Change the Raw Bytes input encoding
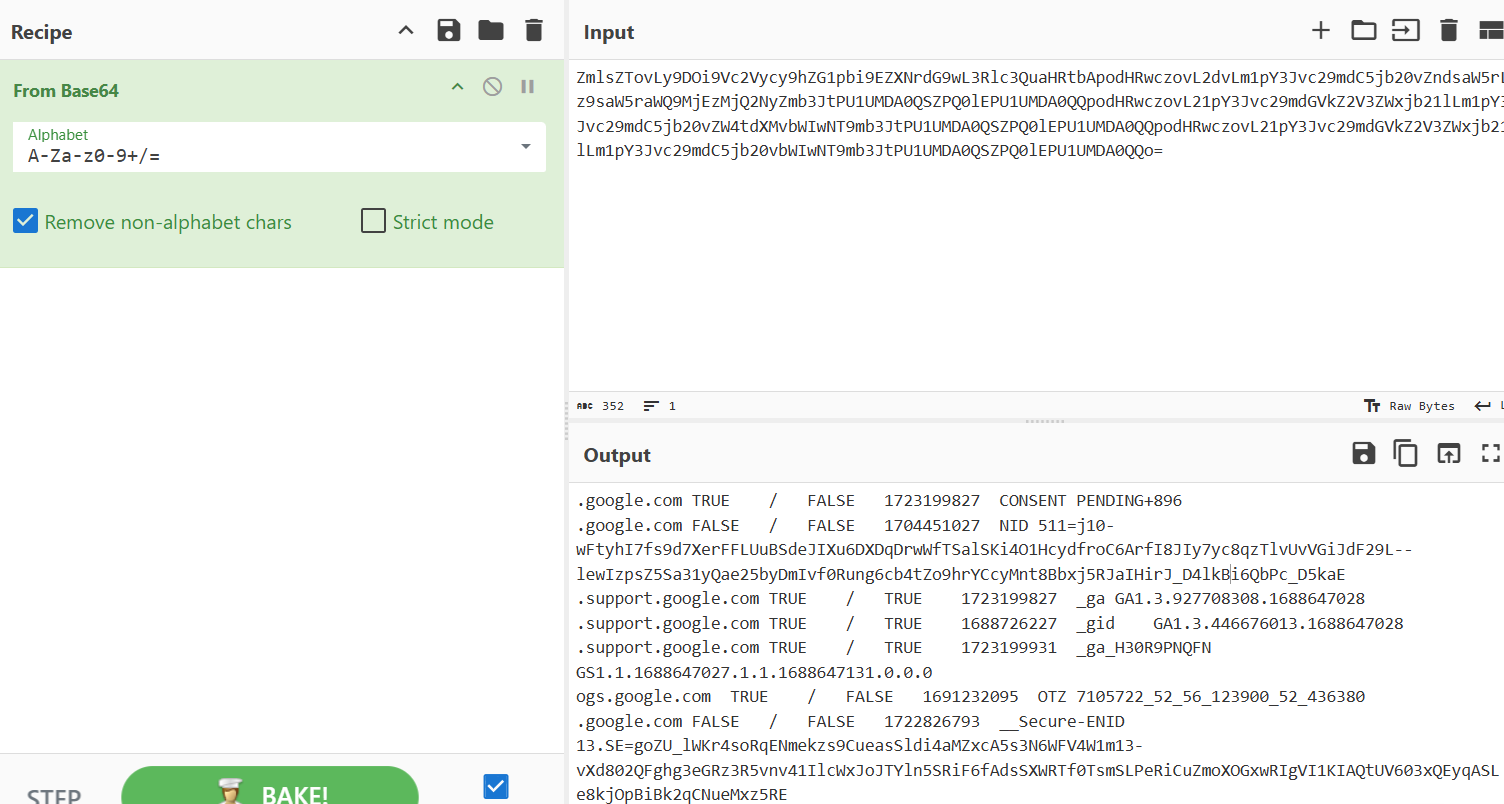The width and height of the screenshot is (1504, 804). (x=1409, y=406)
